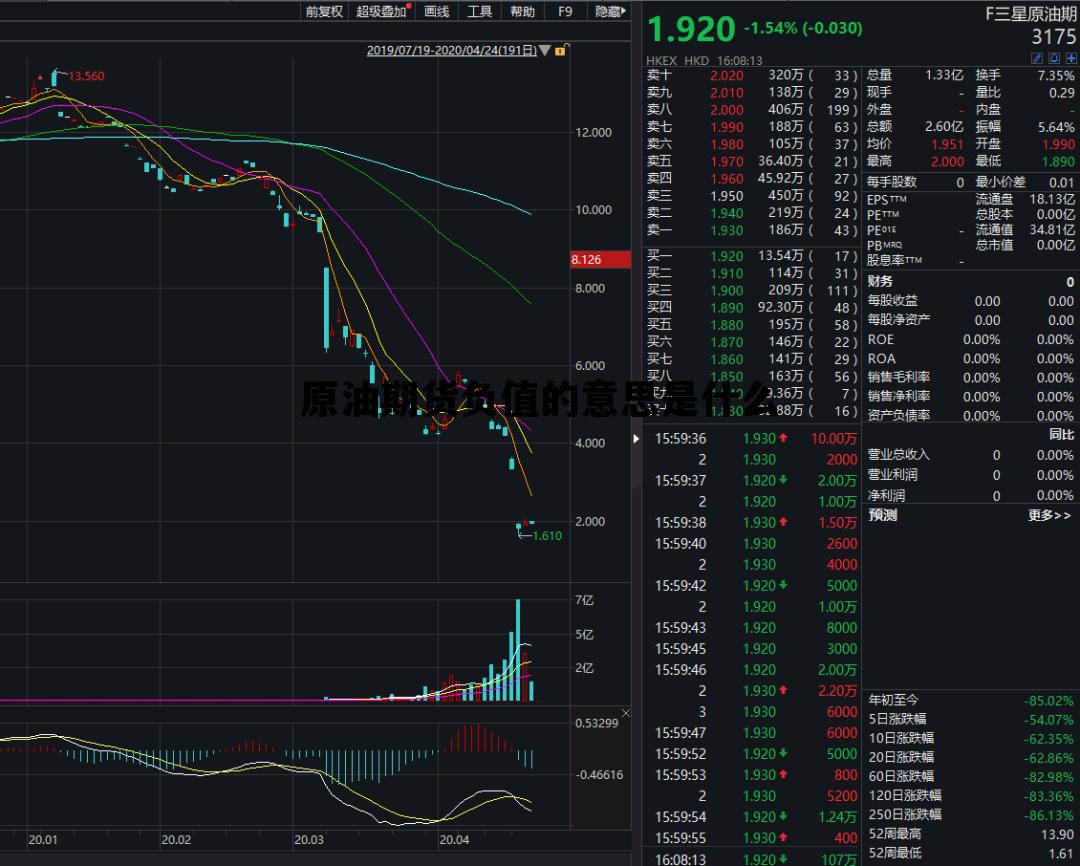Click the lock icon beside the date range

(562, 49)
